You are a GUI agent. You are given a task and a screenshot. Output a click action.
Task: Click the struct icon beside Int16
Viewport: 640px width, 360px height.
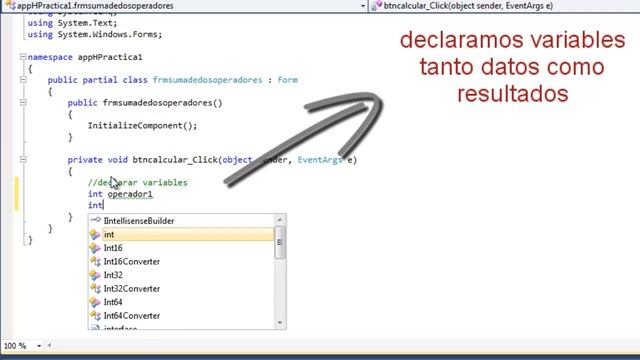tap(95, 248)
